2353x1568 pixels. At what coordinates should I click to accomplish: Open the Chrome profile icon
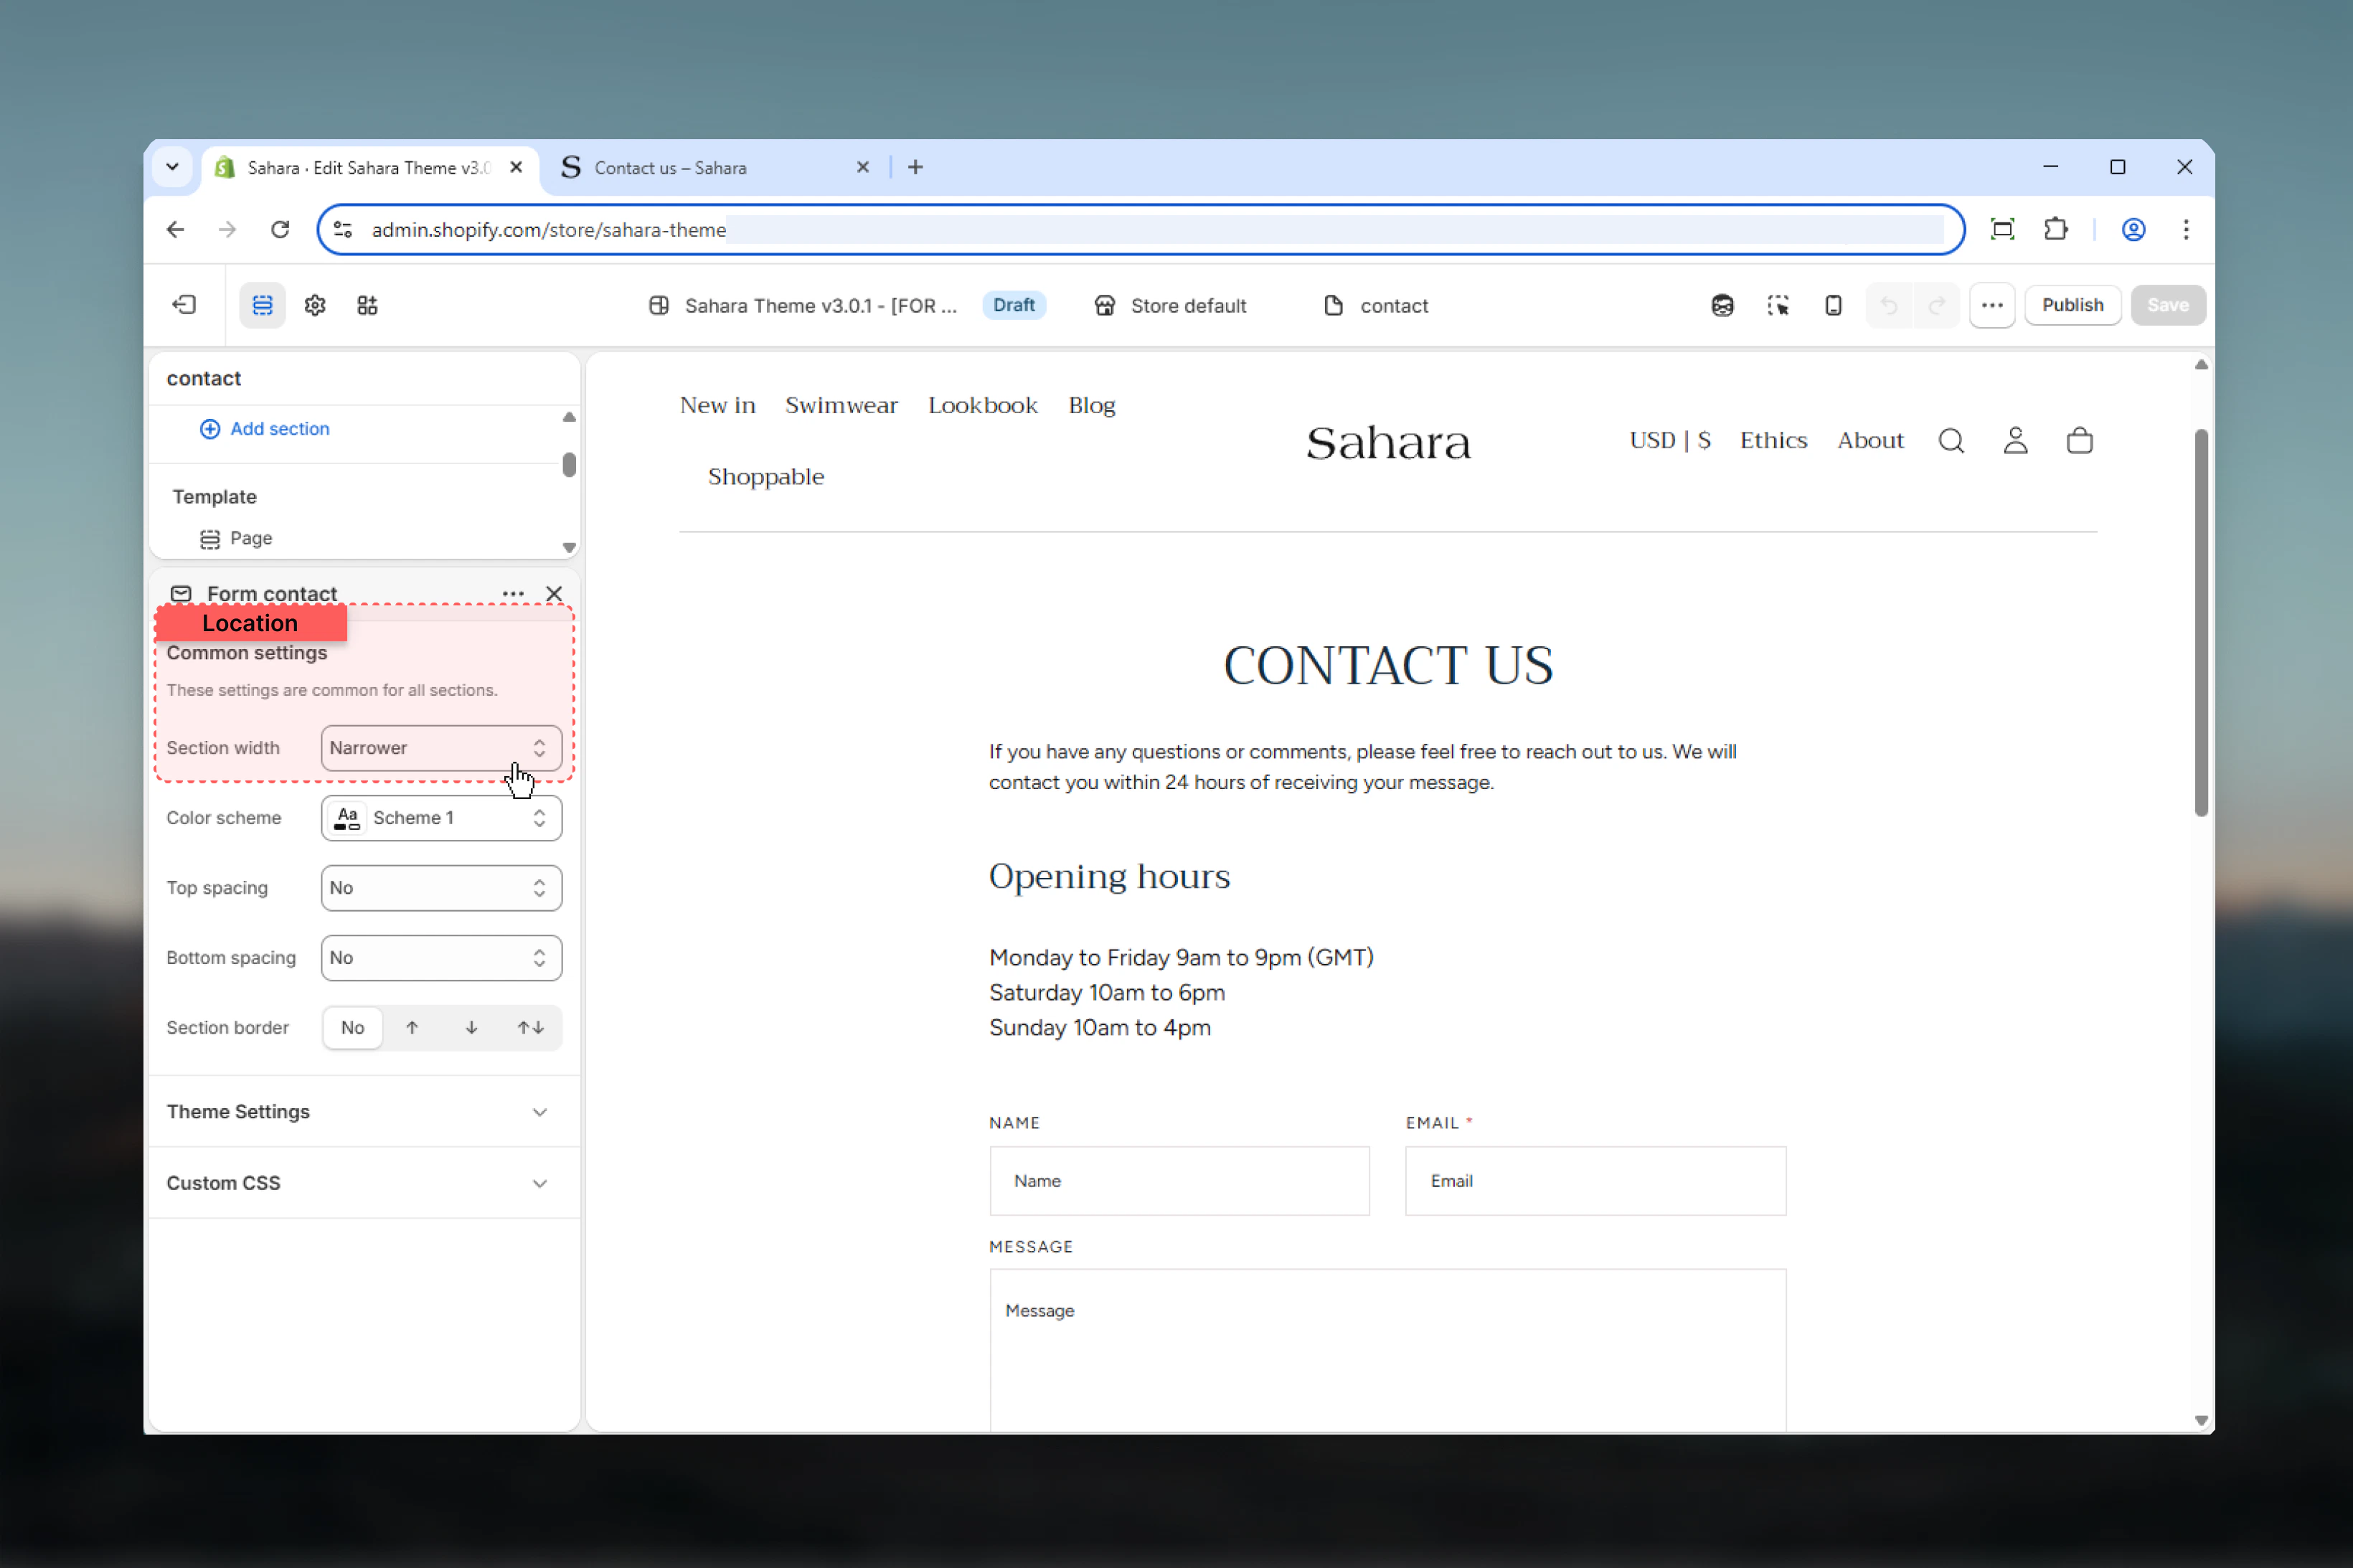click(x=2133, y=230)
